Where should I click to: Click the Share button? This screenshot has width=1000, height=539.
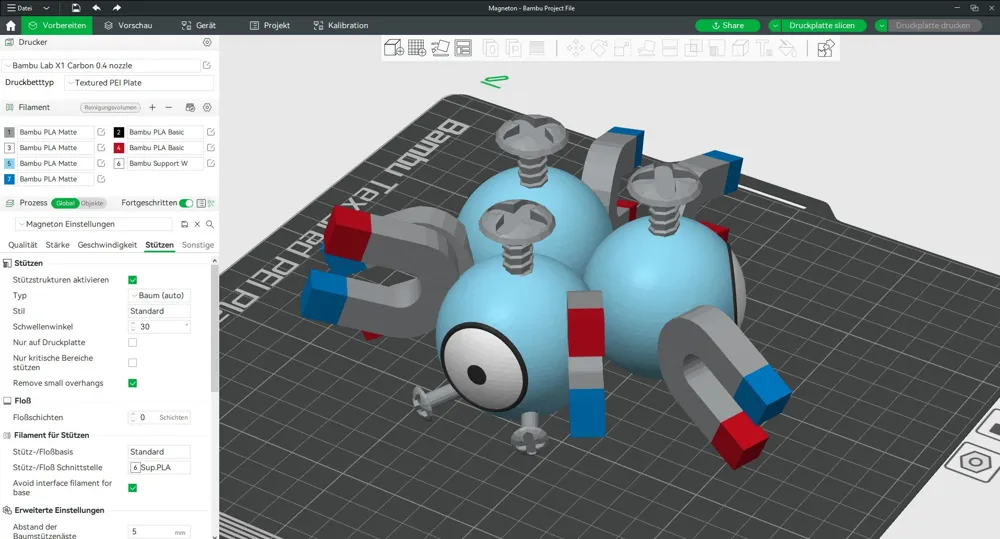[728, 26]
